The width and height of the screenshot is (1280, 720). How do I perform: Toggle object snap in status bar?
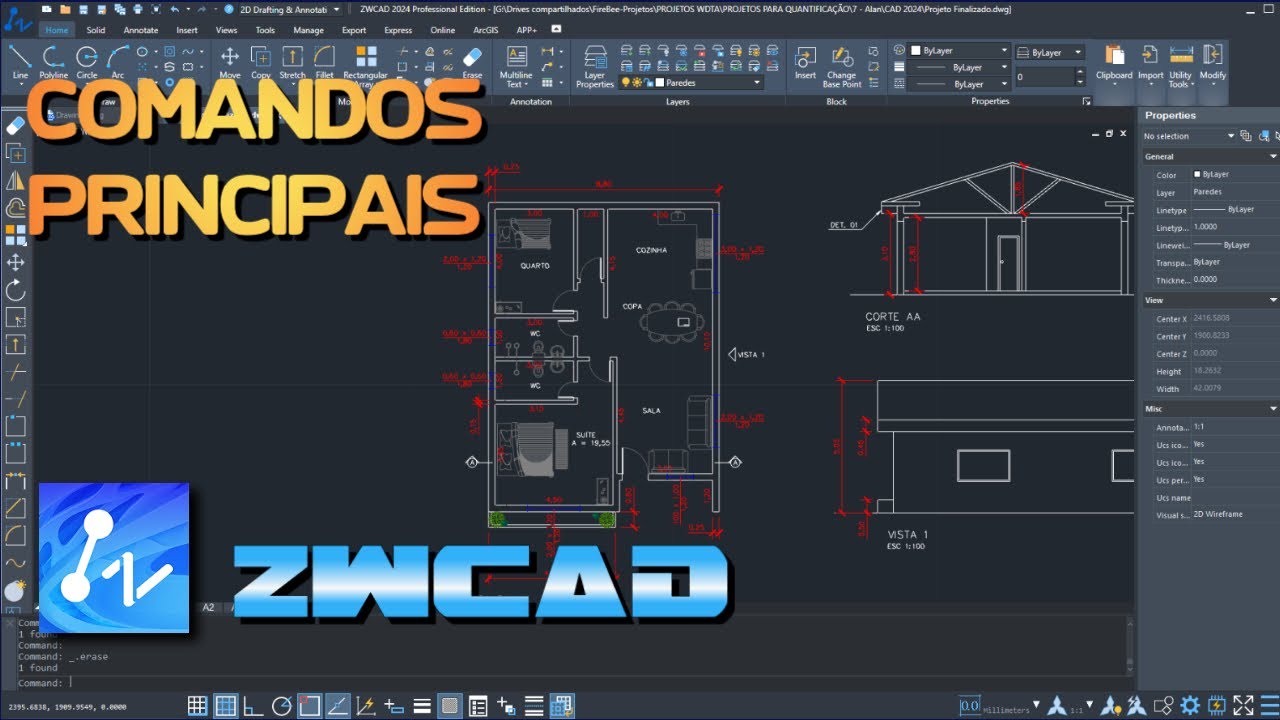[310, 705]
